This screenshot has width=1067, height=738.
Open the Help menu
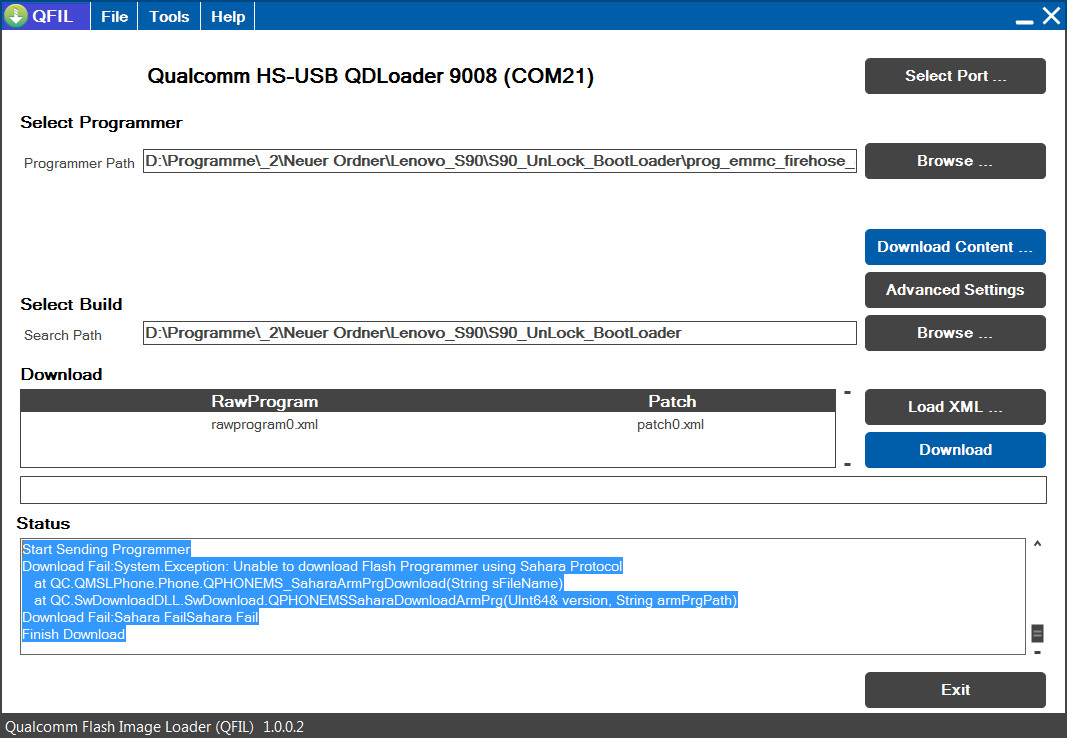[228, 16]
